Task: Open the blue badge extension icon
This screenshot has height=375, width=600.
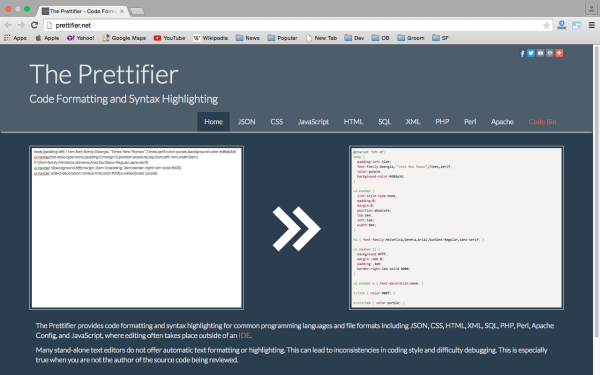Action: click(561, 25)
